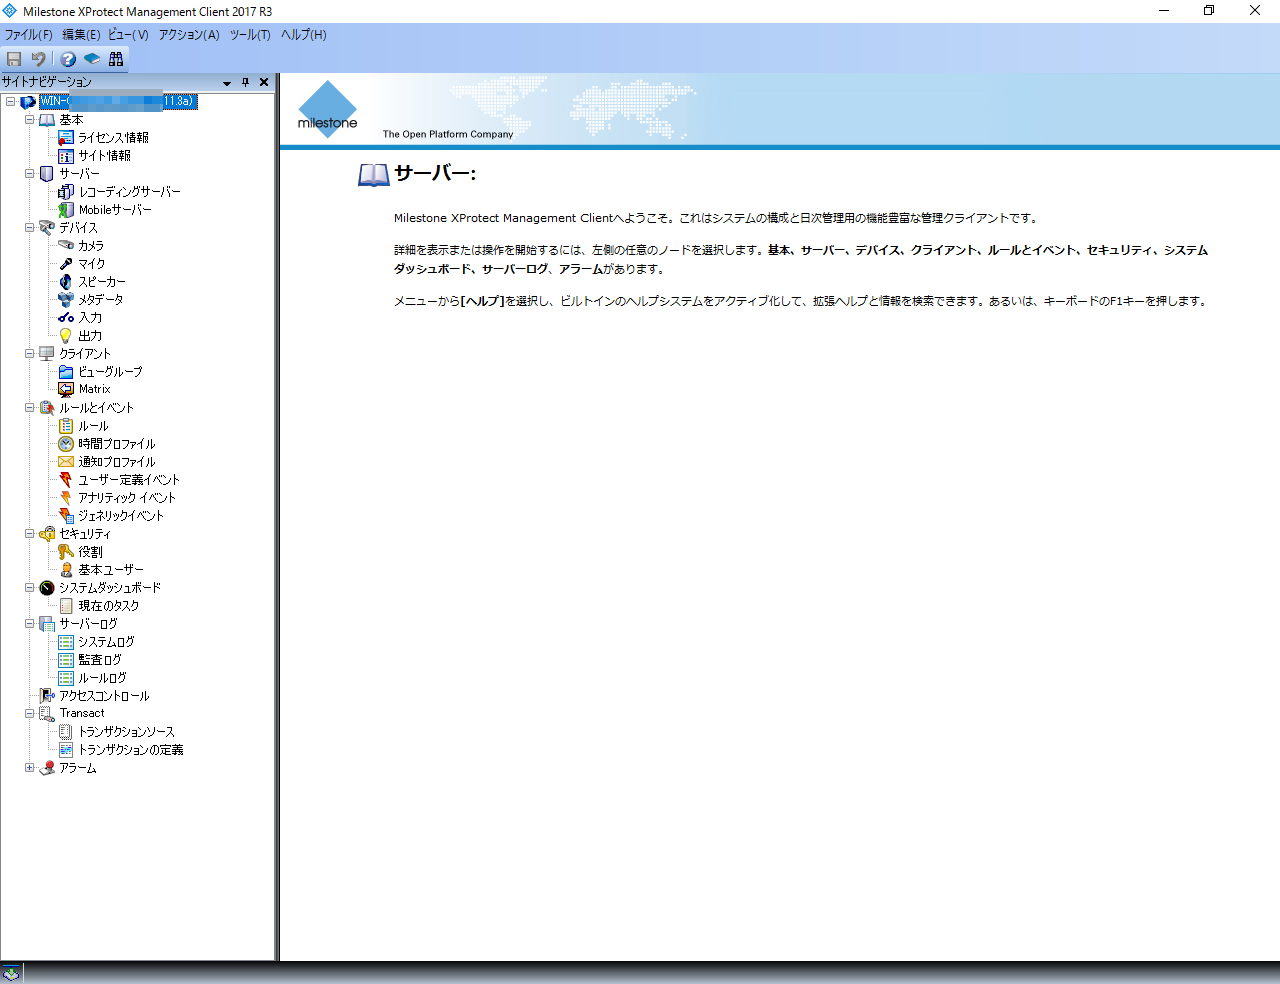
Task: Select the ユーザー定義イベント icon
Action: (66, 479)
